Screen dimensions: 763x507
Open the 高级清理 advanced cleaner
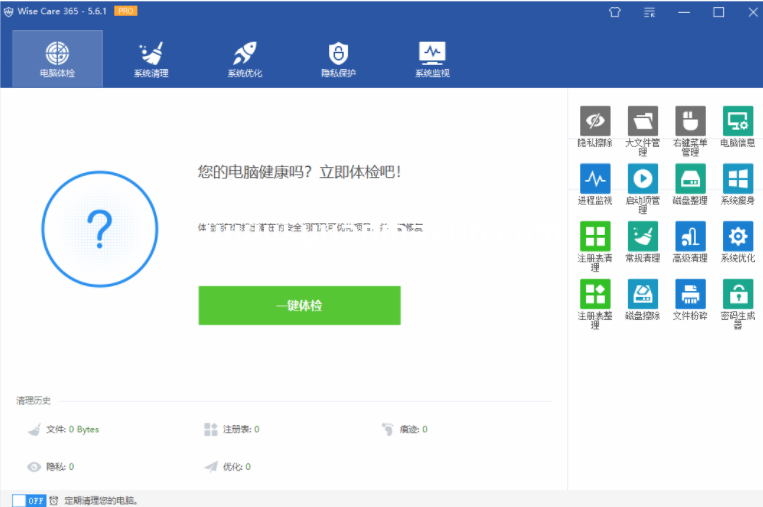[690, 242]
